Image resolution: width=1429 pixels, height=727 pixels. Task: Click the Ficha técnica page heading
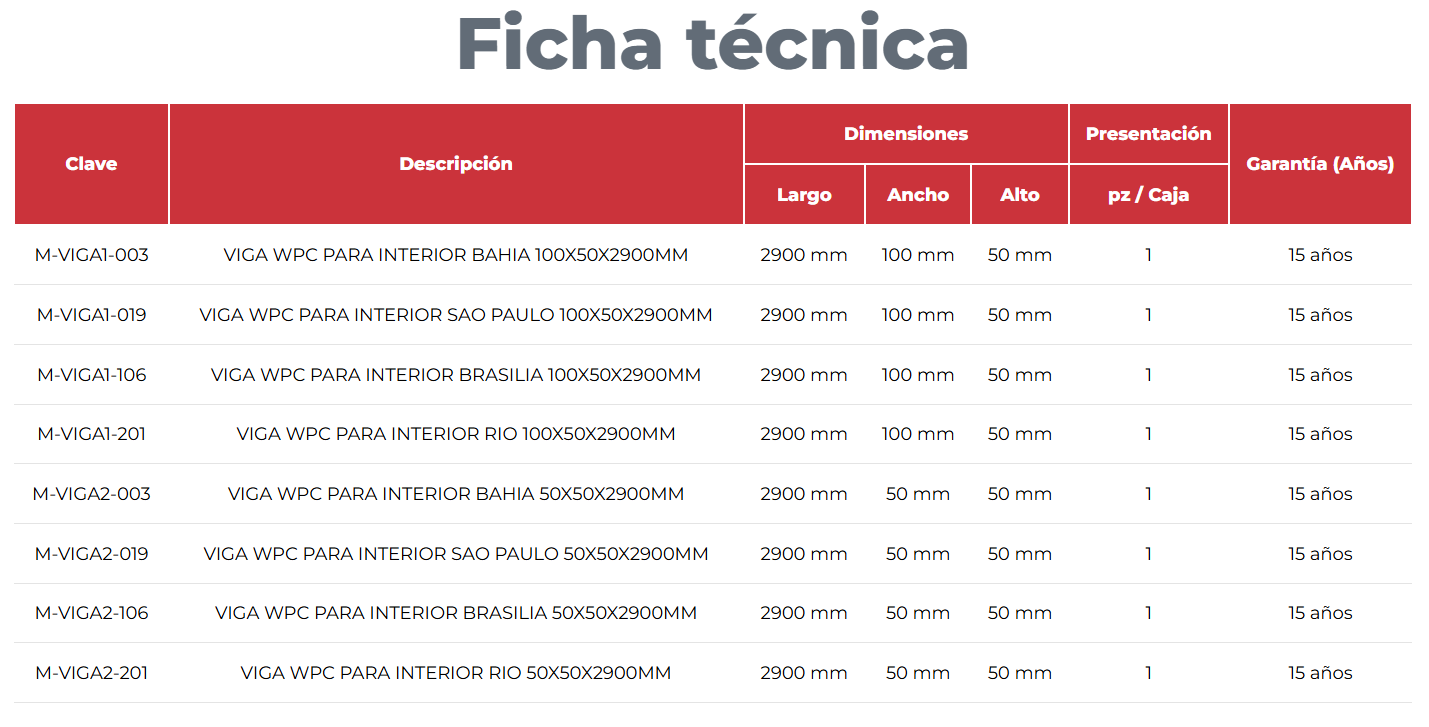(713, 44)
